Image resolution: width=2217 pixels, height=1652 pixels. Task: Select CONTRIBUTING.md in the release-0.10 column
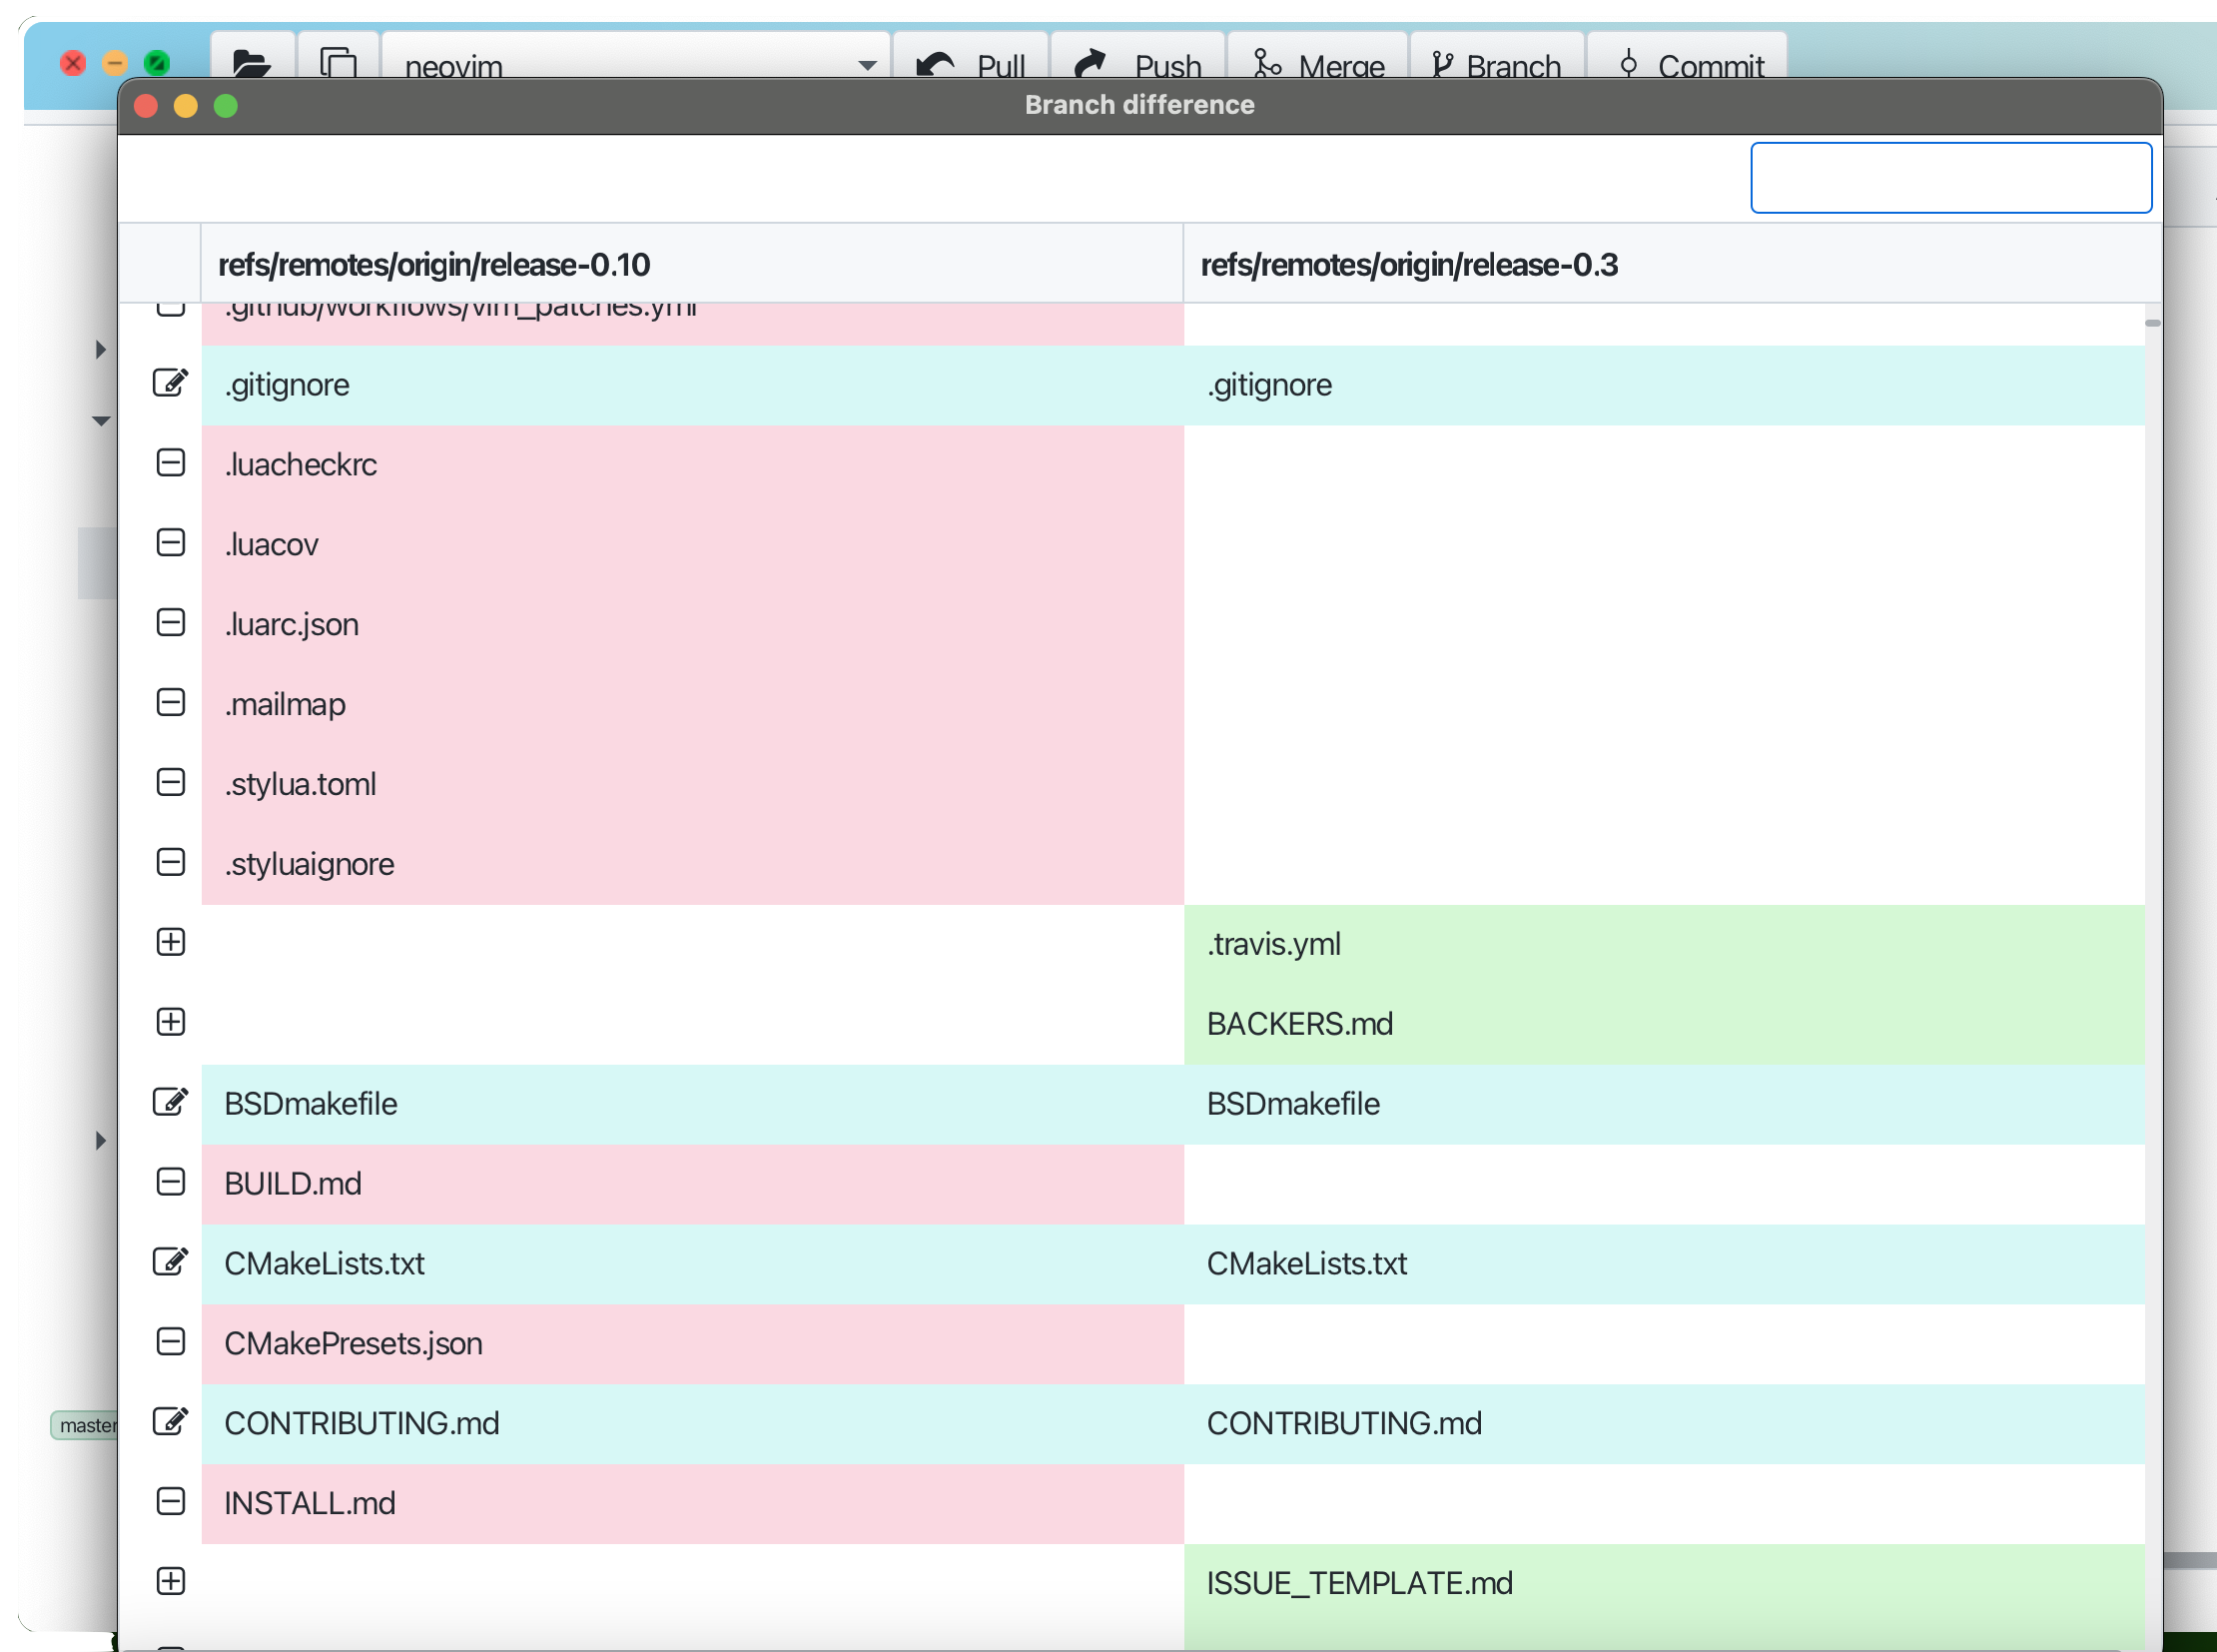[x=692, y=1424]
